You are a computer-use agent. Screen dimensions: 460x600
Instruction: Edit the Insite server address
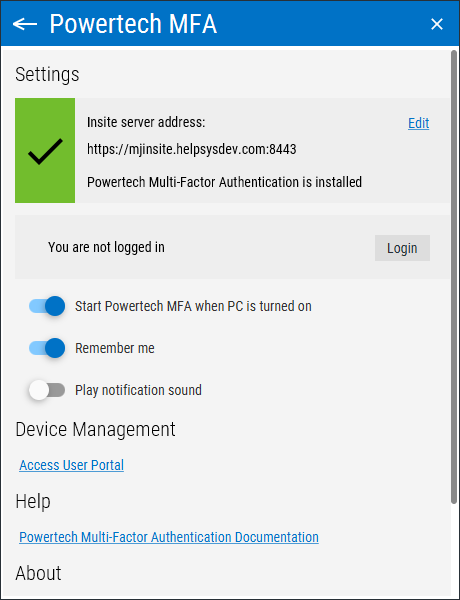coord(418,123)
